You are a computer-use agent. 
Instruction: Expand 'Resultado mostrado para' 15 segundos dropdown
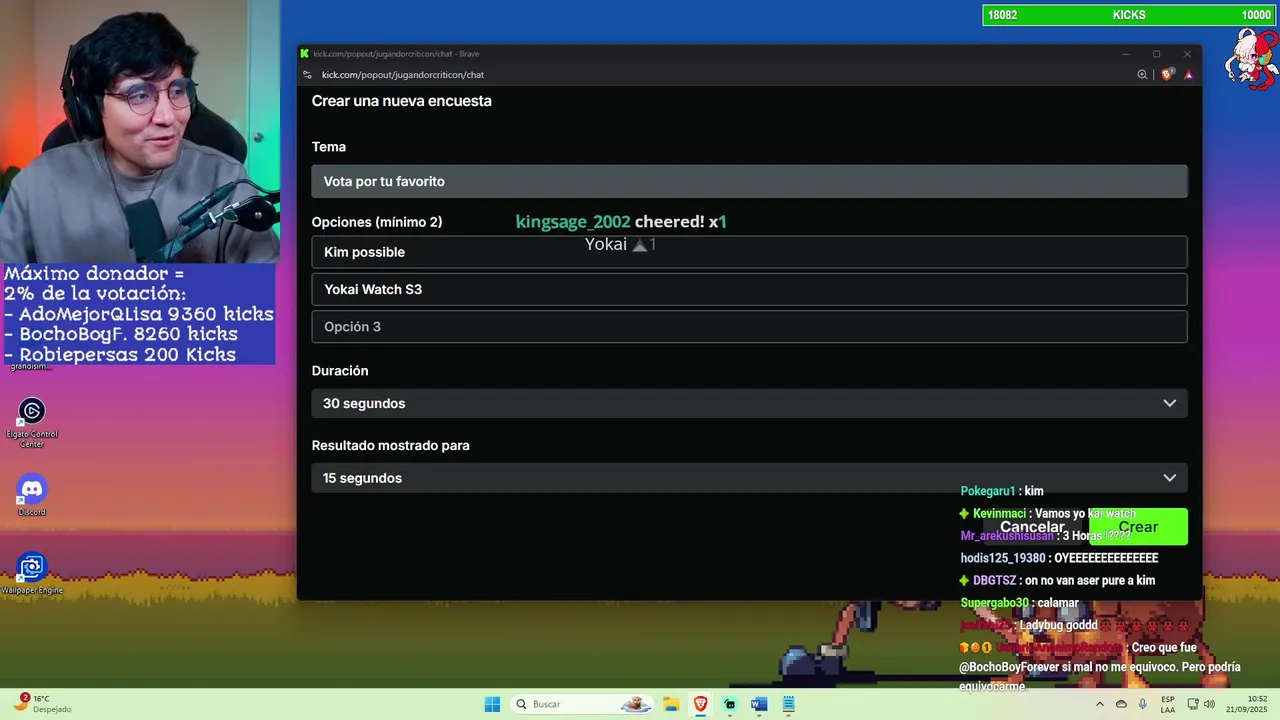[x=749, y=478]
